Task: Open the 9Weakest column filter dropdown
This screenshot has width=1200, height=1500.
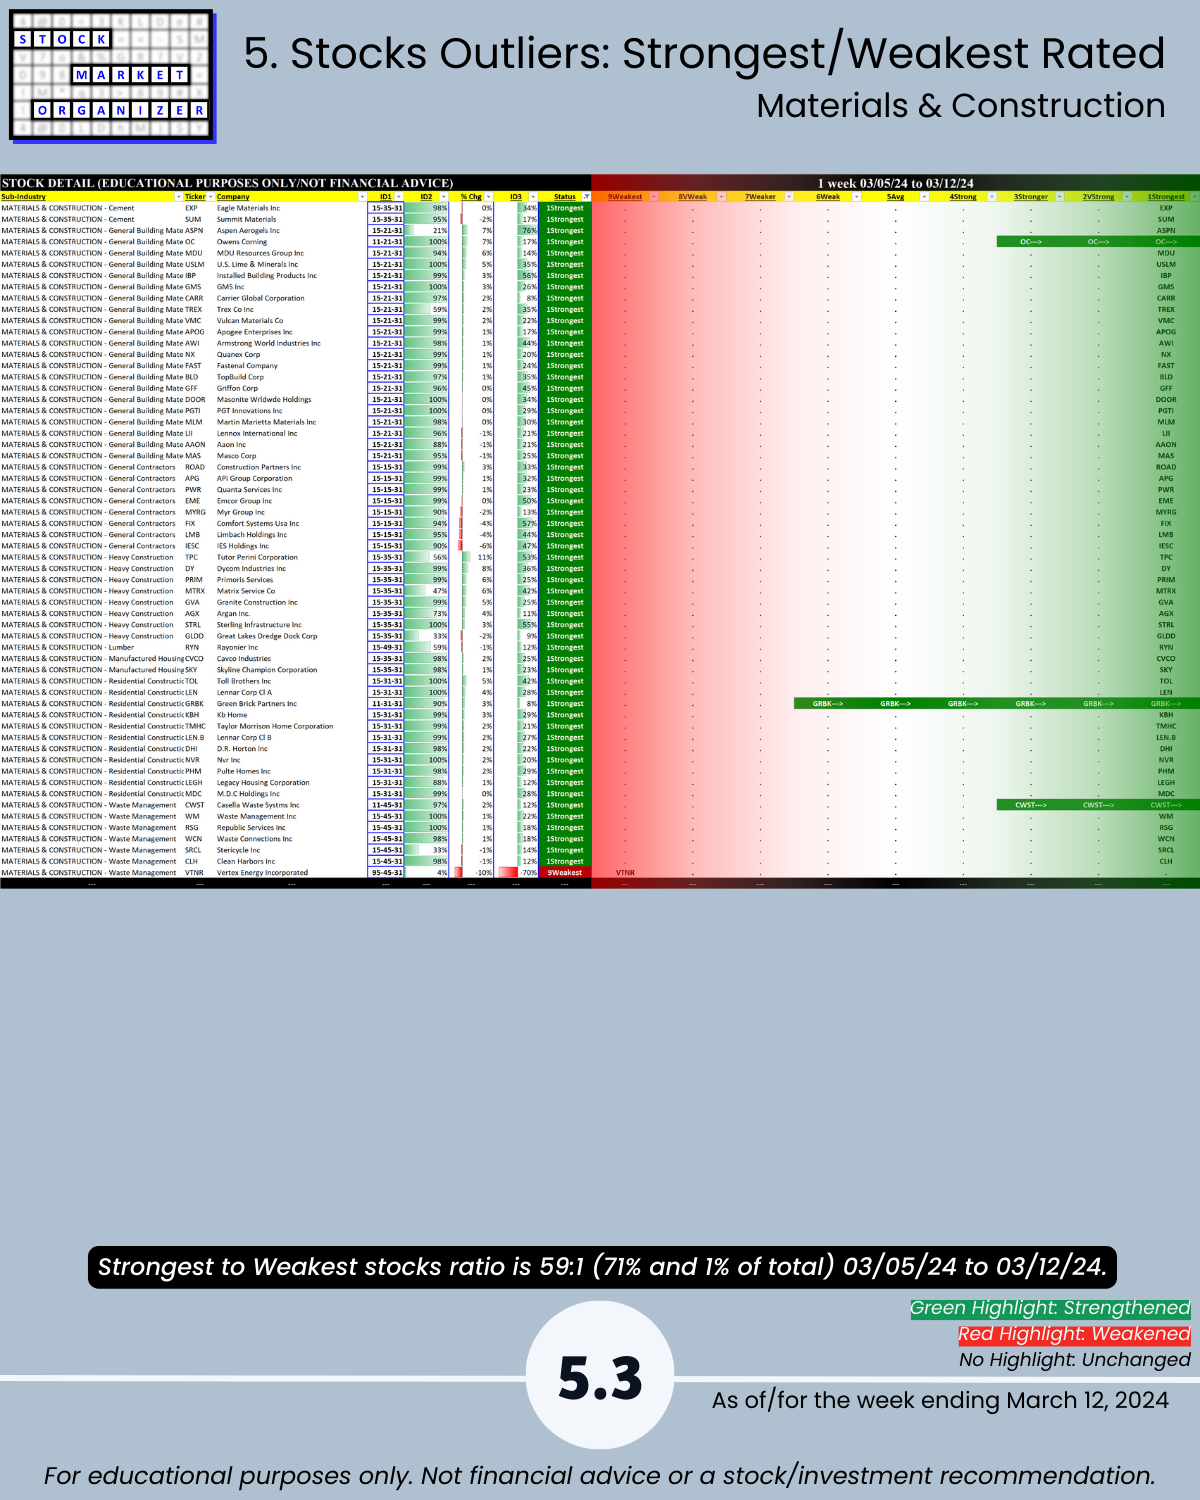Action: 654,197
